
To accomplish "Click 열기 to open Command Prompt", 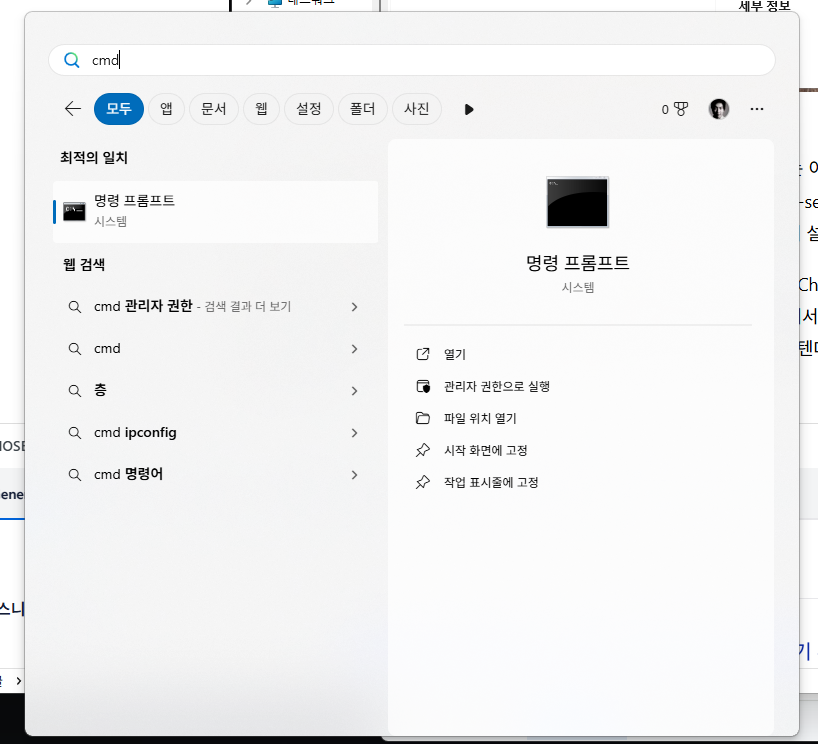I will tap(454, 354).
